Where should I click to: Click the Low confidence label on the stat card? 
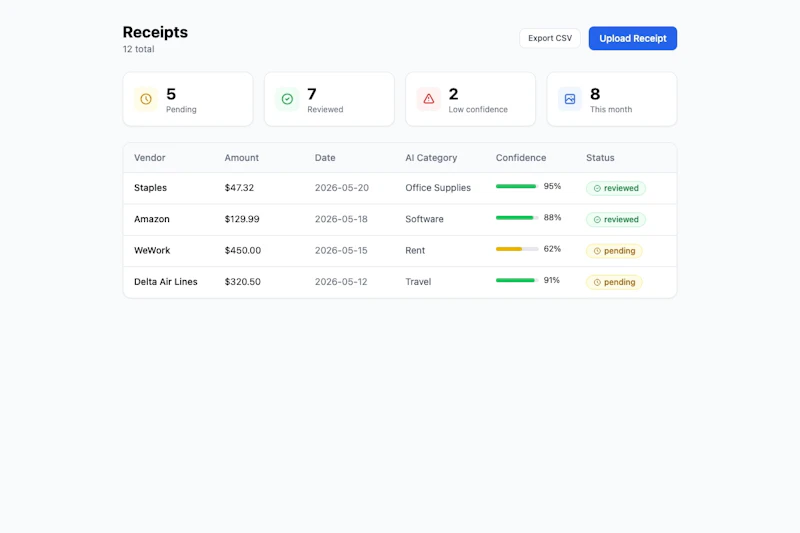478,109
